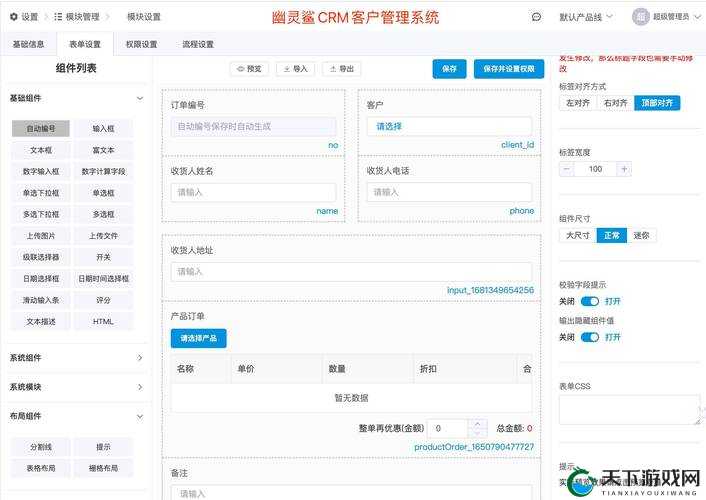Viewport: 706px width, 500px height.
Task: Click the 超级管理员 user avatar
Action: tap(640, 17)
